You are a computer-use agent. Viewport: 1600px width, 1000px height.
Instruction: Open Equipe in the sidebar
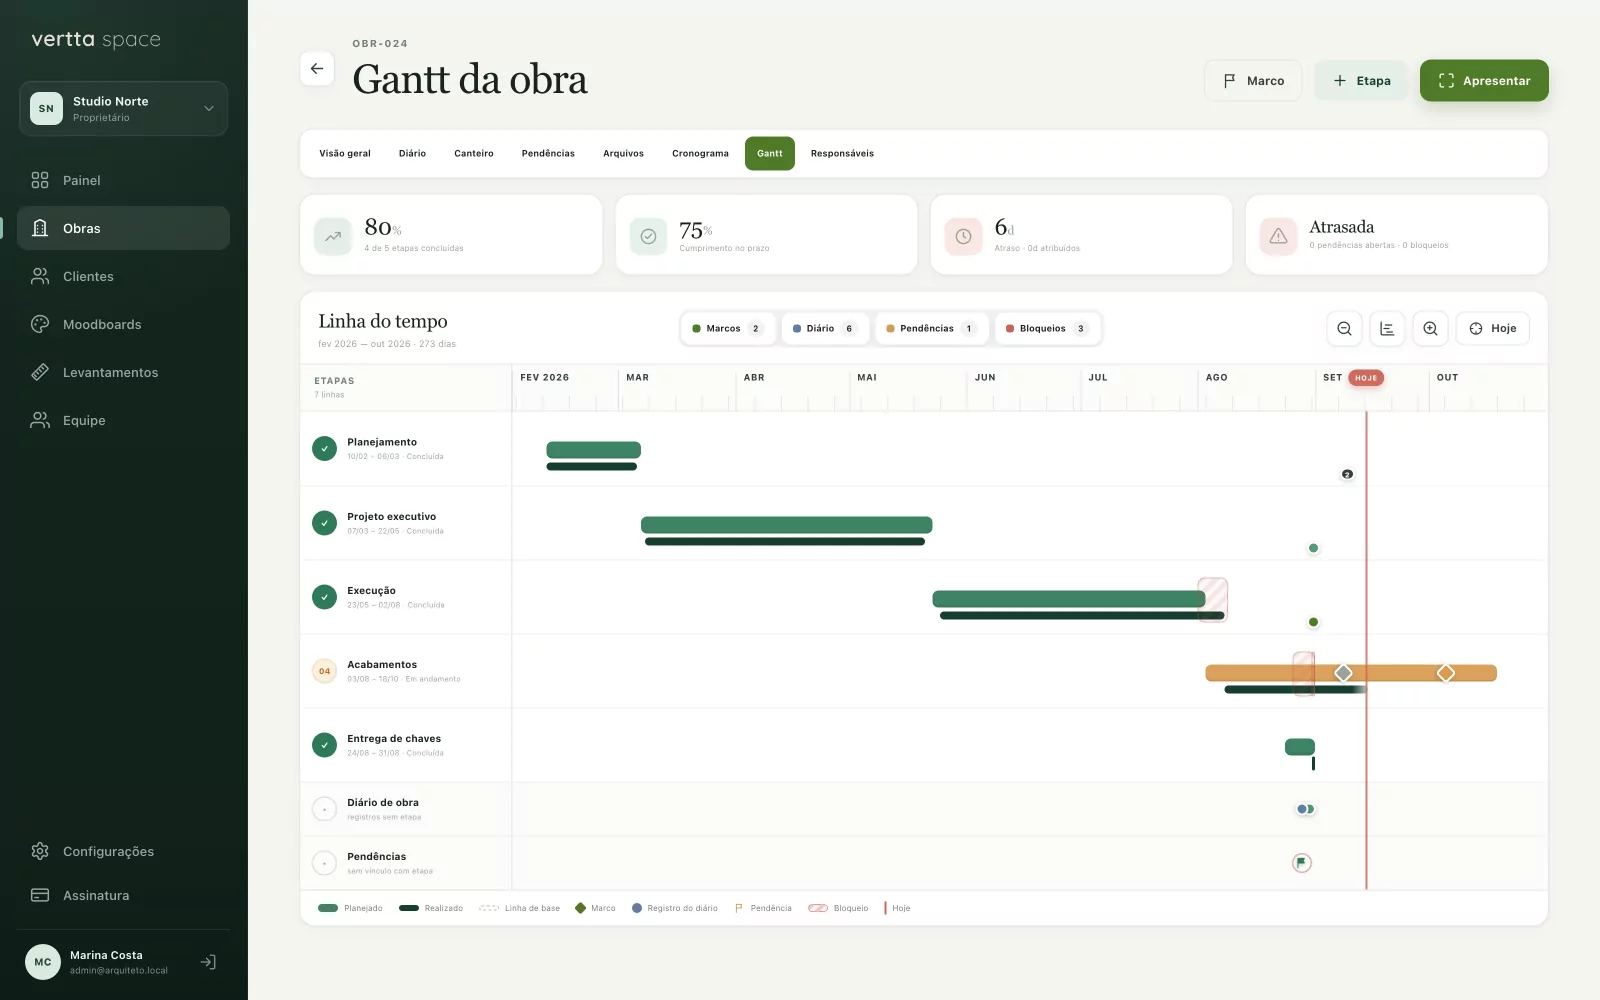(x=124, y=420)
